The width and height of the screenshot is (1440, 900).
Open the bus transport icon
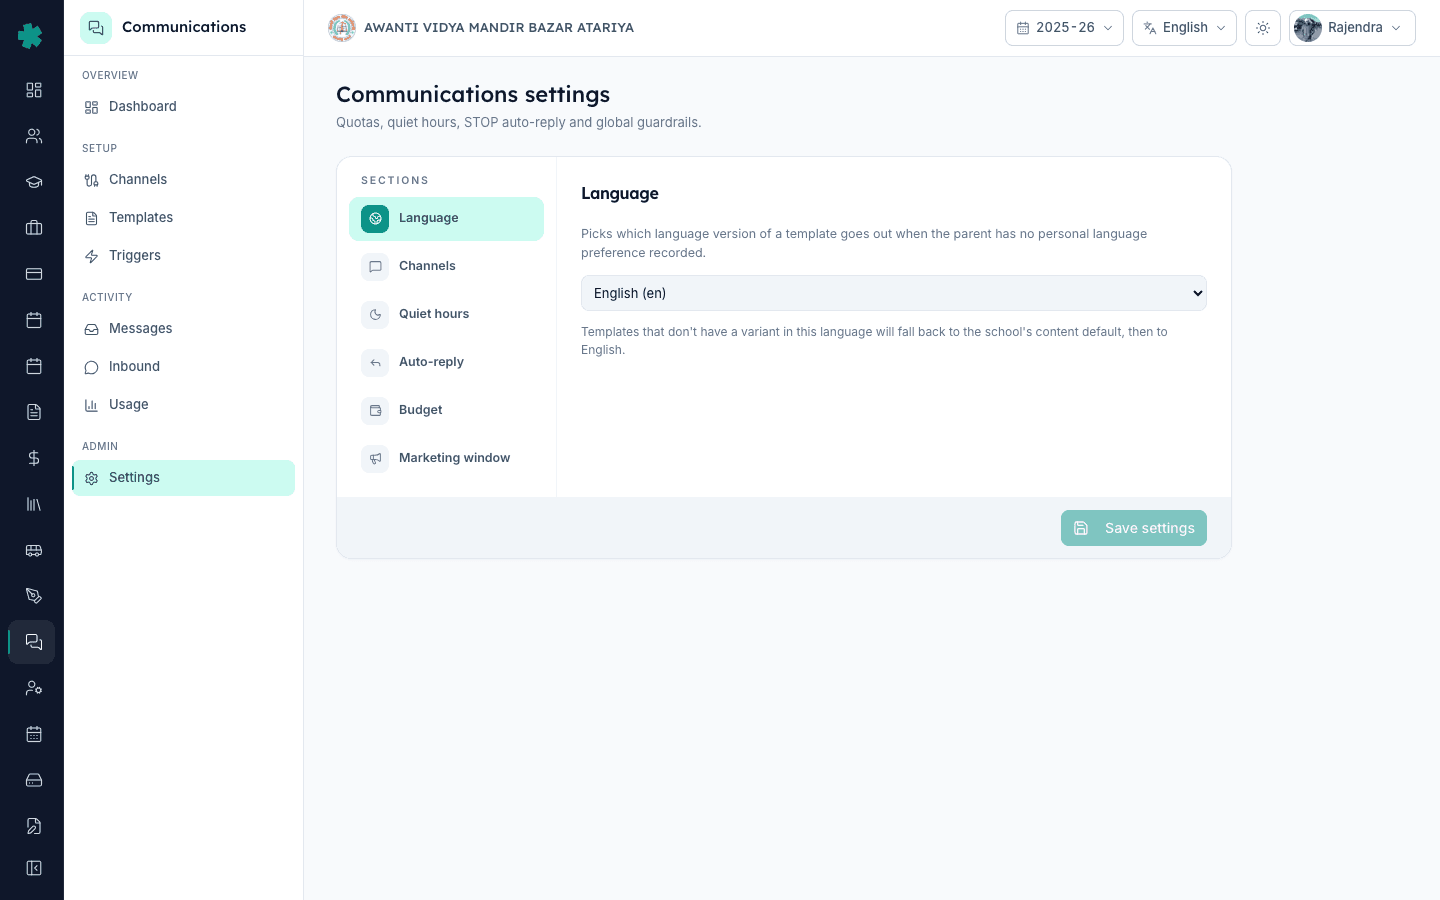[34, 550]
